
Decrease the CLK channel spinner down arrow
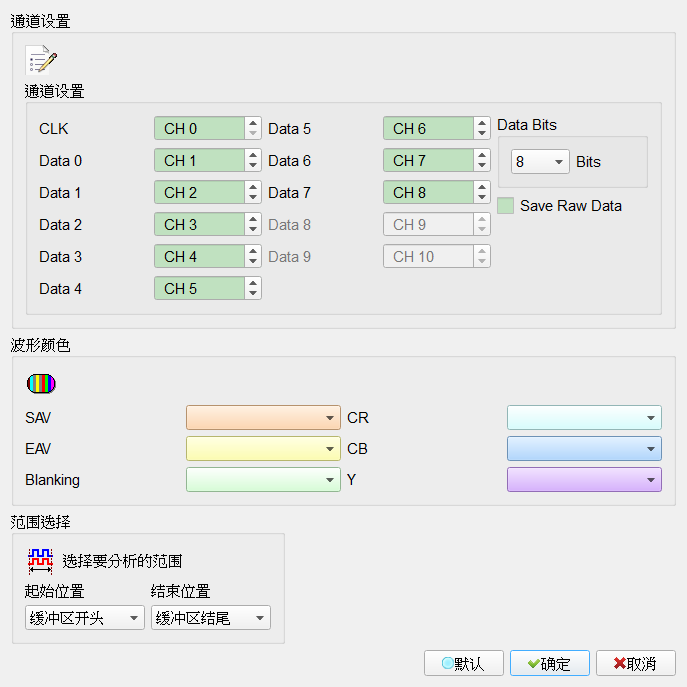pos(253,134)
